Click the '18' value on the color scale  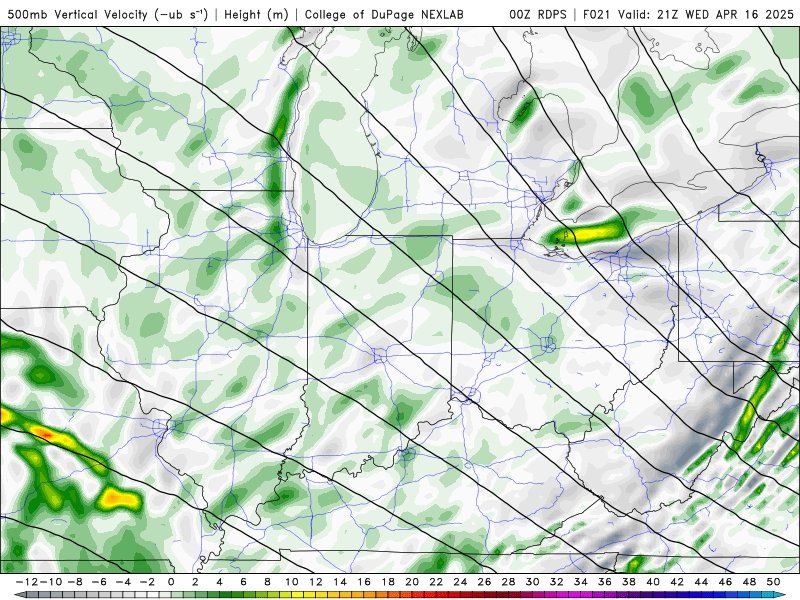click(x=388, y=582)
